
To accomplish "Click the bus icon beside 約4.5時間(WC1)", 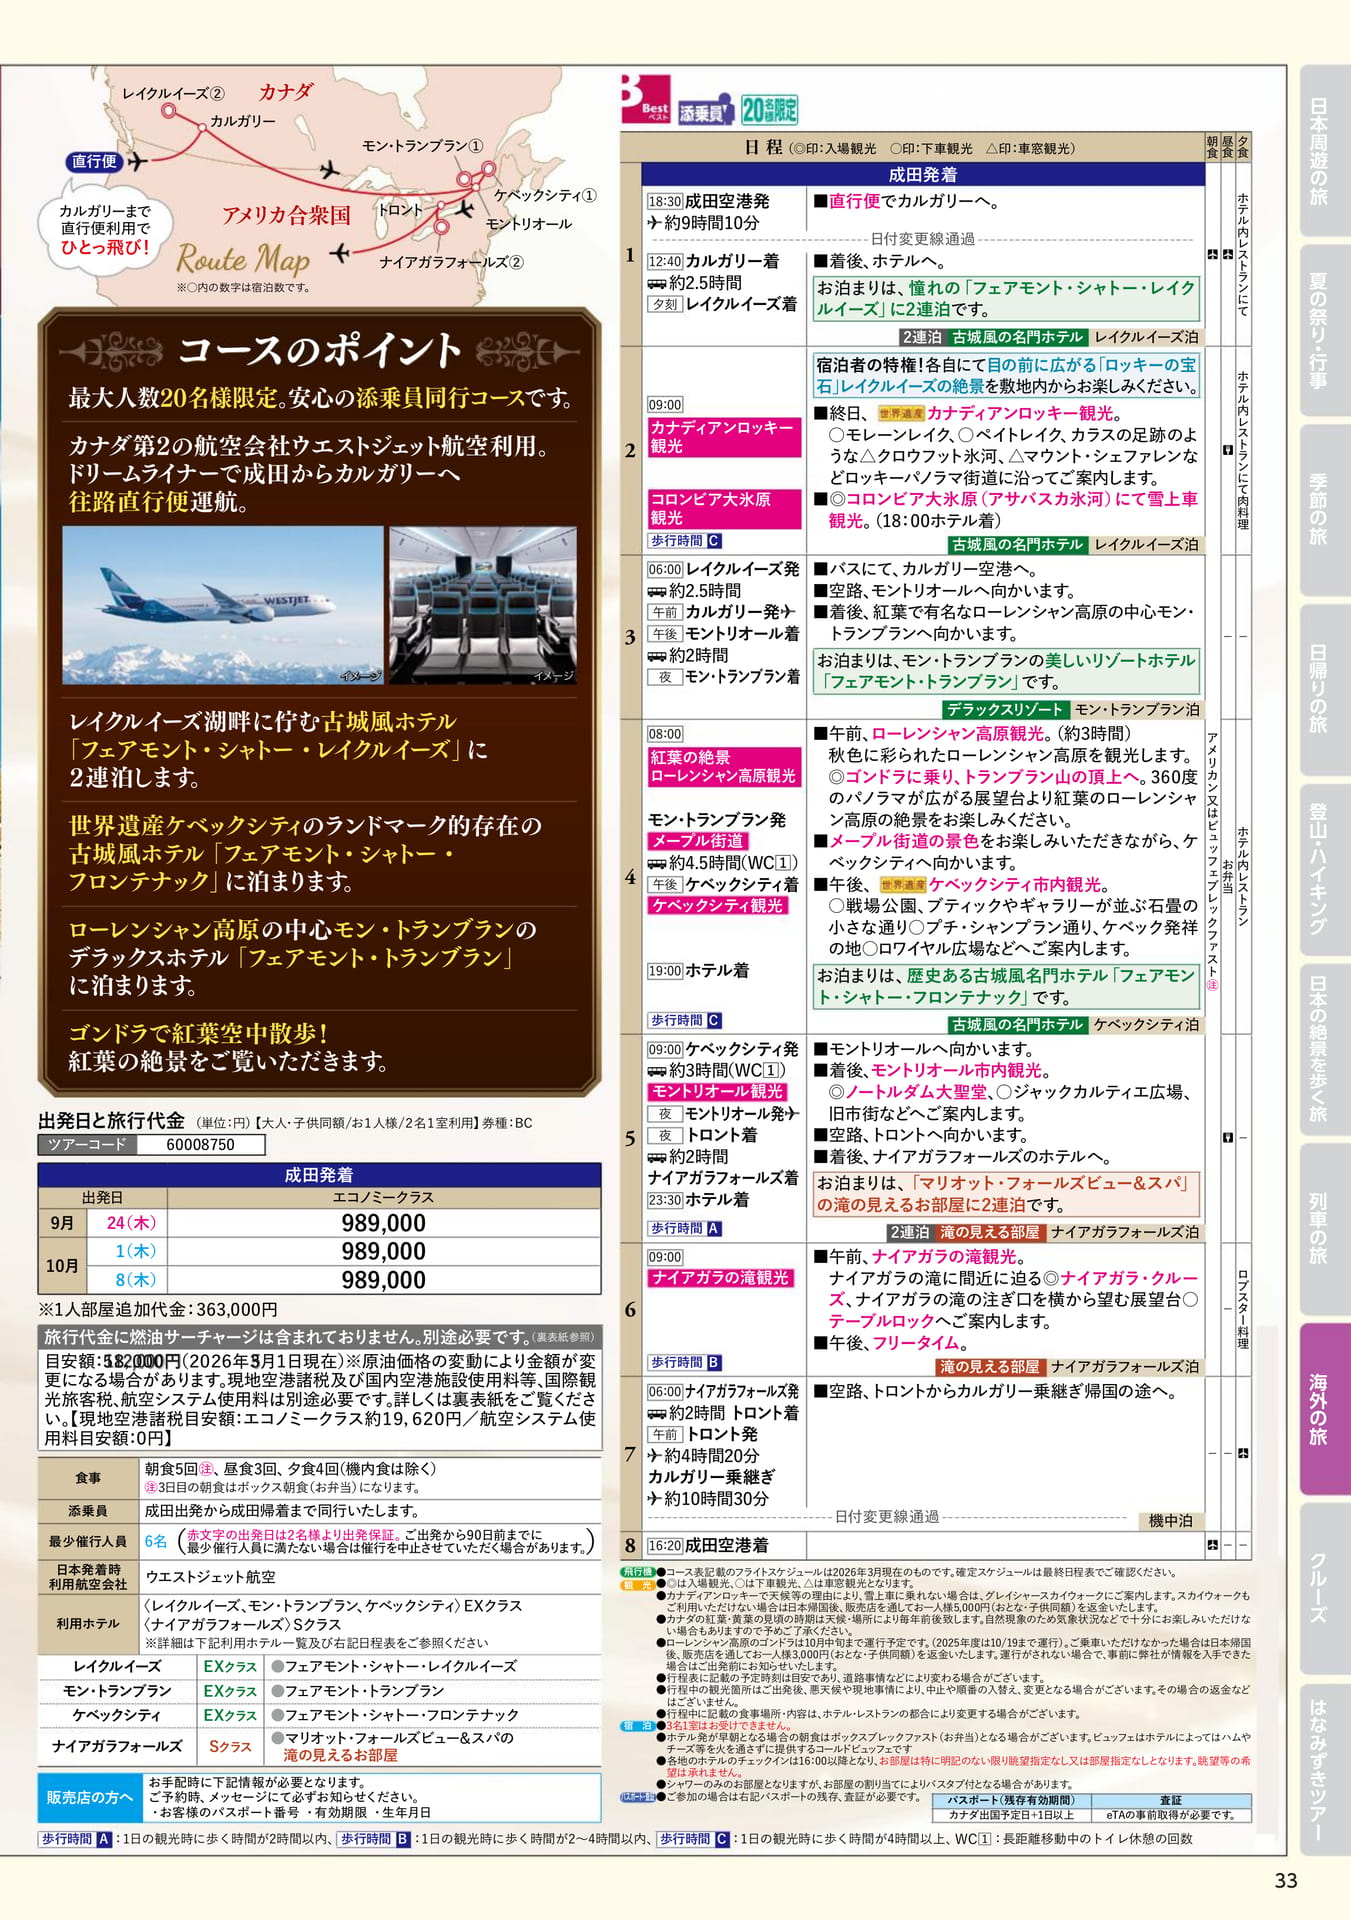I will (x=657, y=863).
